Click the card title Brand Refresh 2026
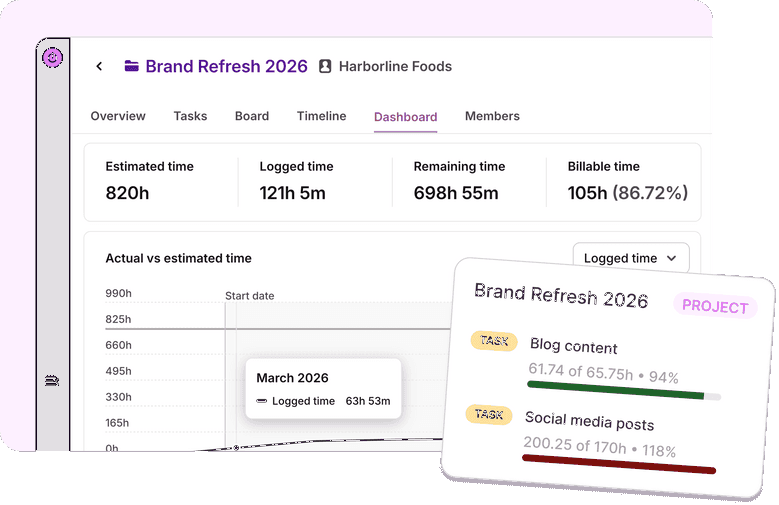Image resolution: width=779 pixels, height=505 pixels. 561,296
